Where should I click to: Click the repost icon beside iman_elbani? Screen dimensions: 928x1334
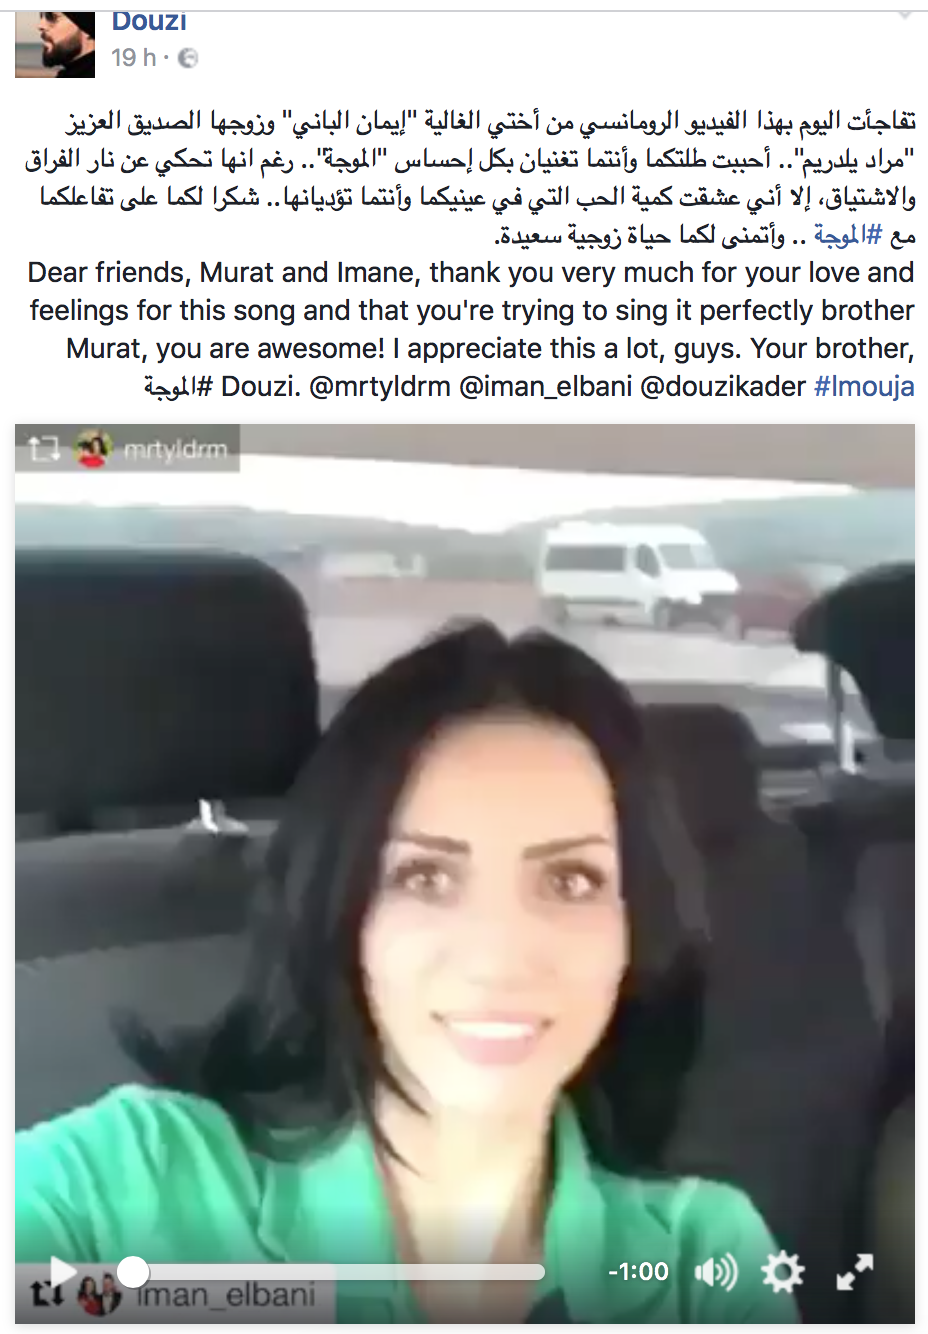tap(45, 1294)
